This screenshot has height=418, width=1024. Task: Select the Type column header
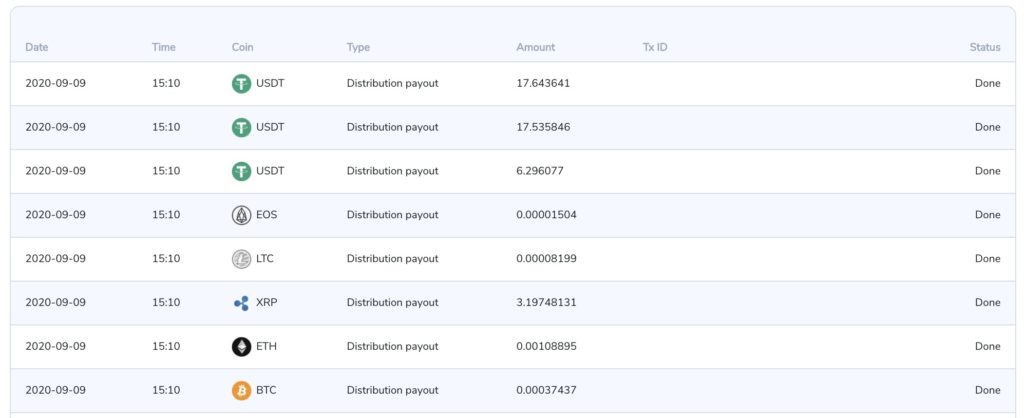pos(358,47)
